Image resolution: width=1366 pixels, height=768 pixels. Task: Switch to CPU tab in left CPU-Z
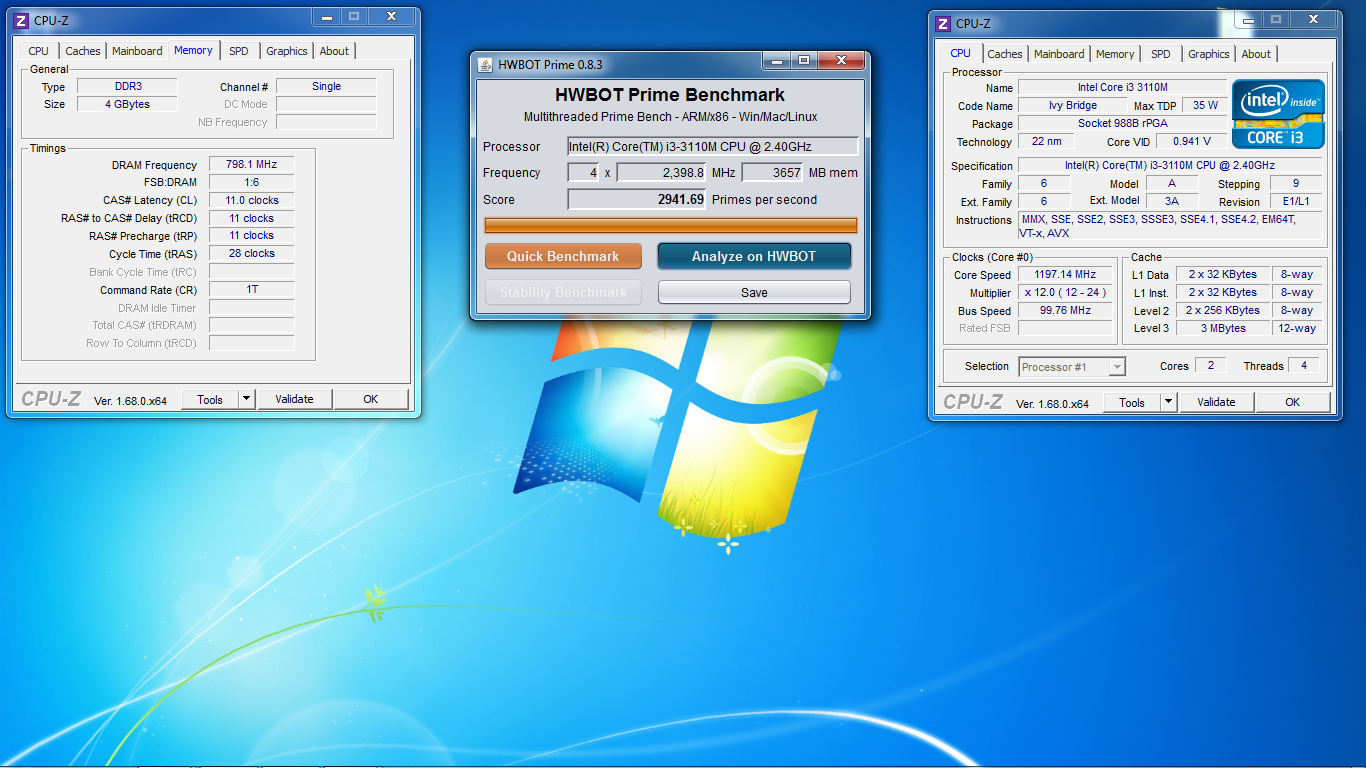[x=38, y=51]
